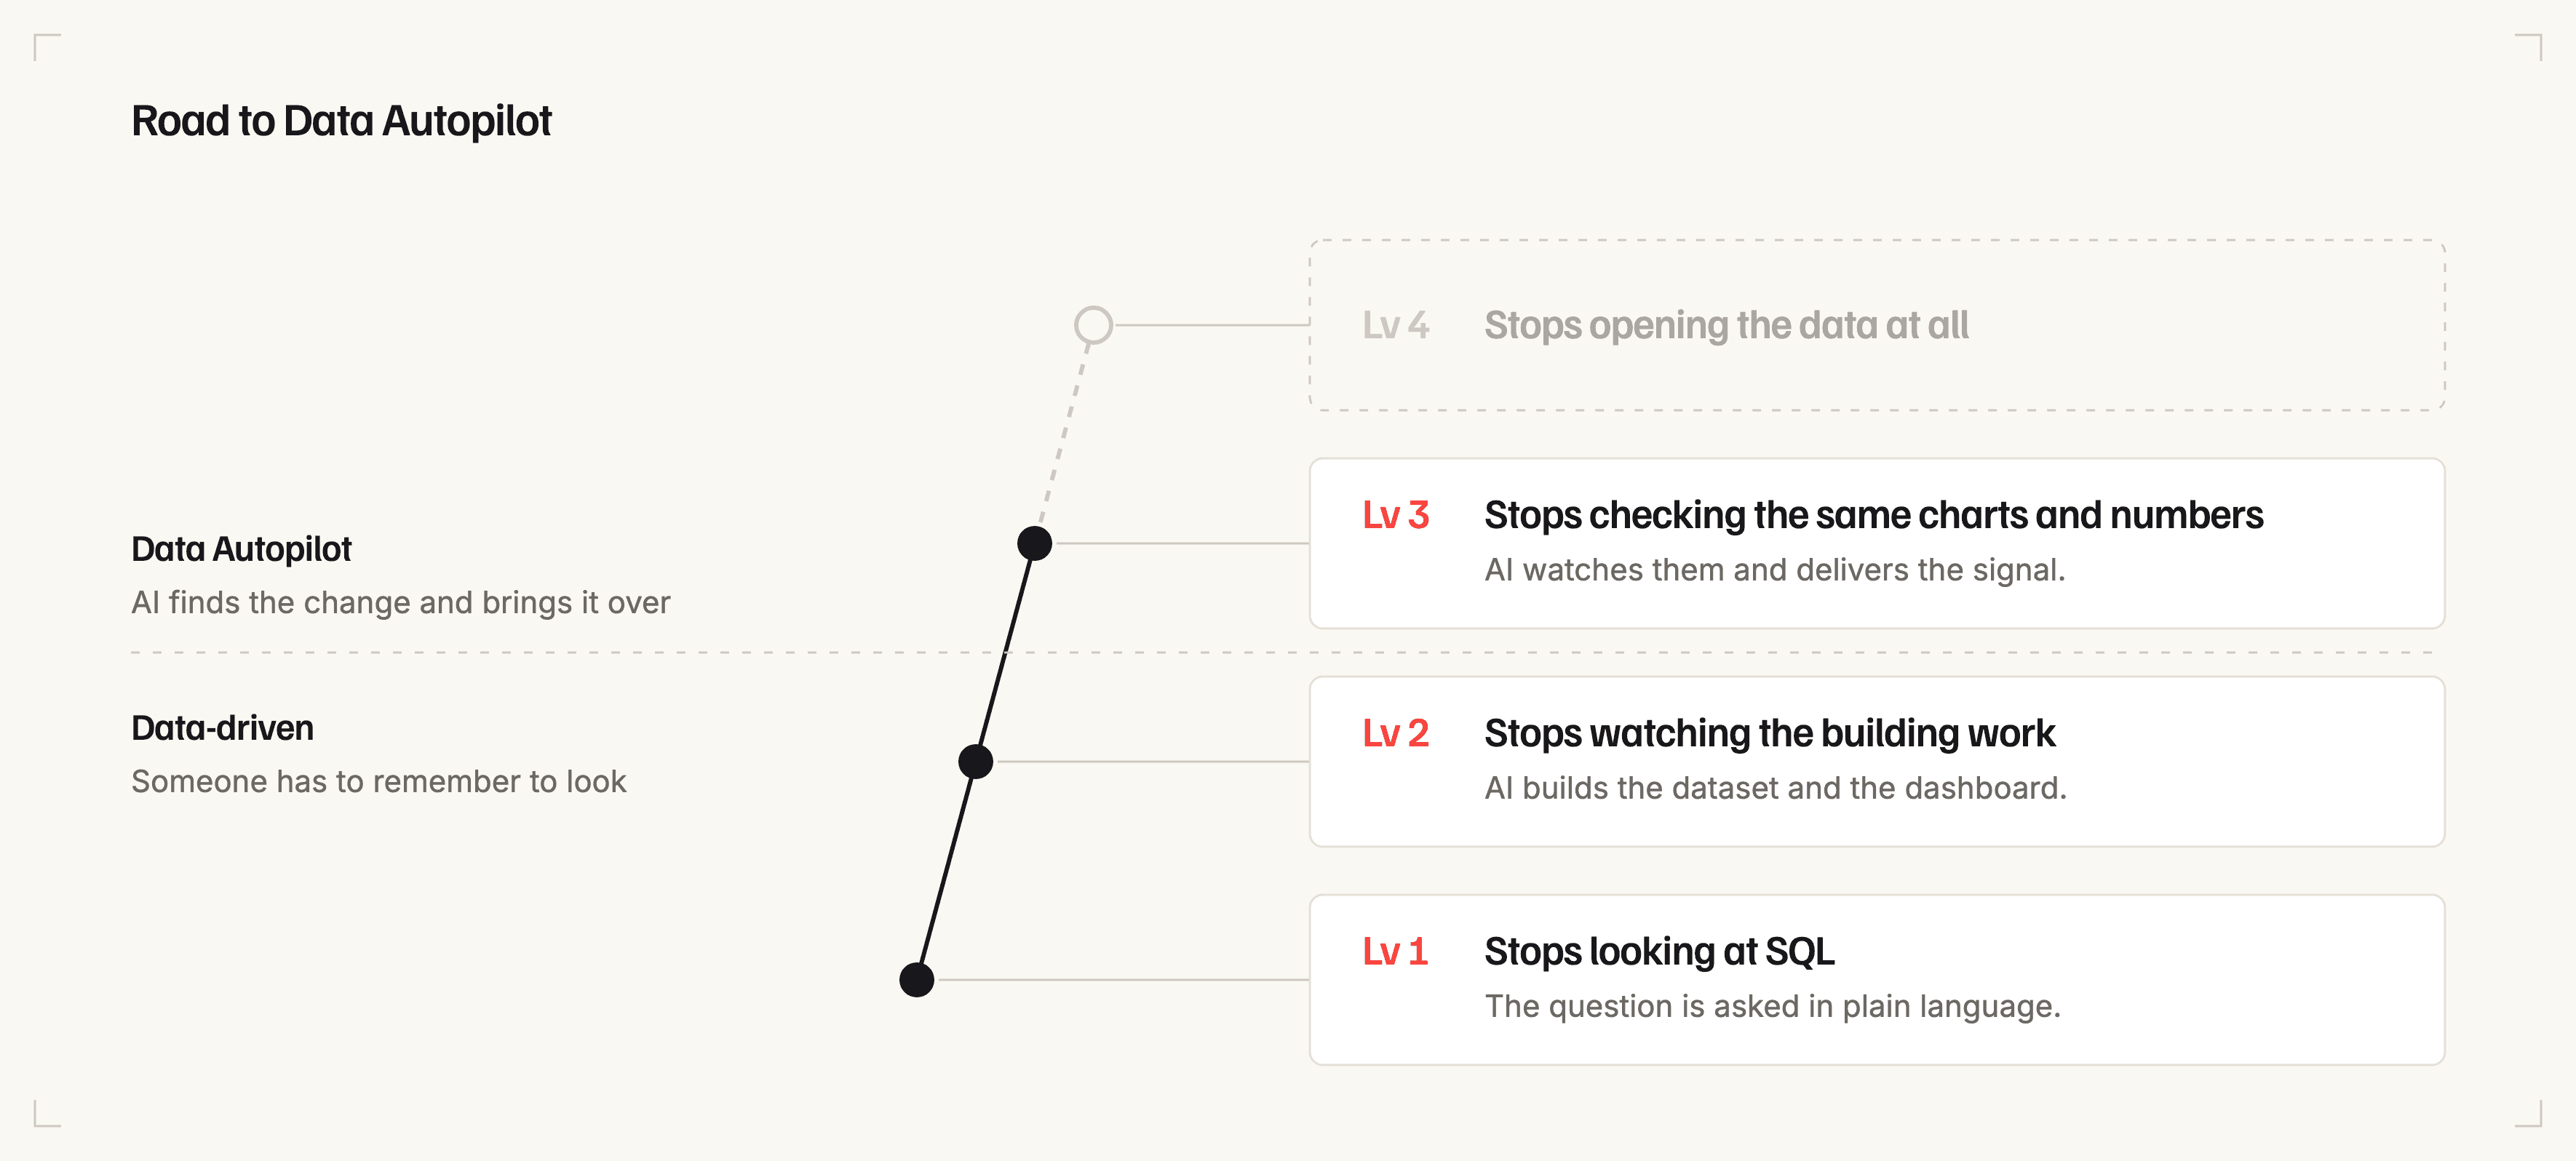2576x1161 pixels.
Task: Click 'AI finds the change and brings it over'
Action: (x=400, y=603)
